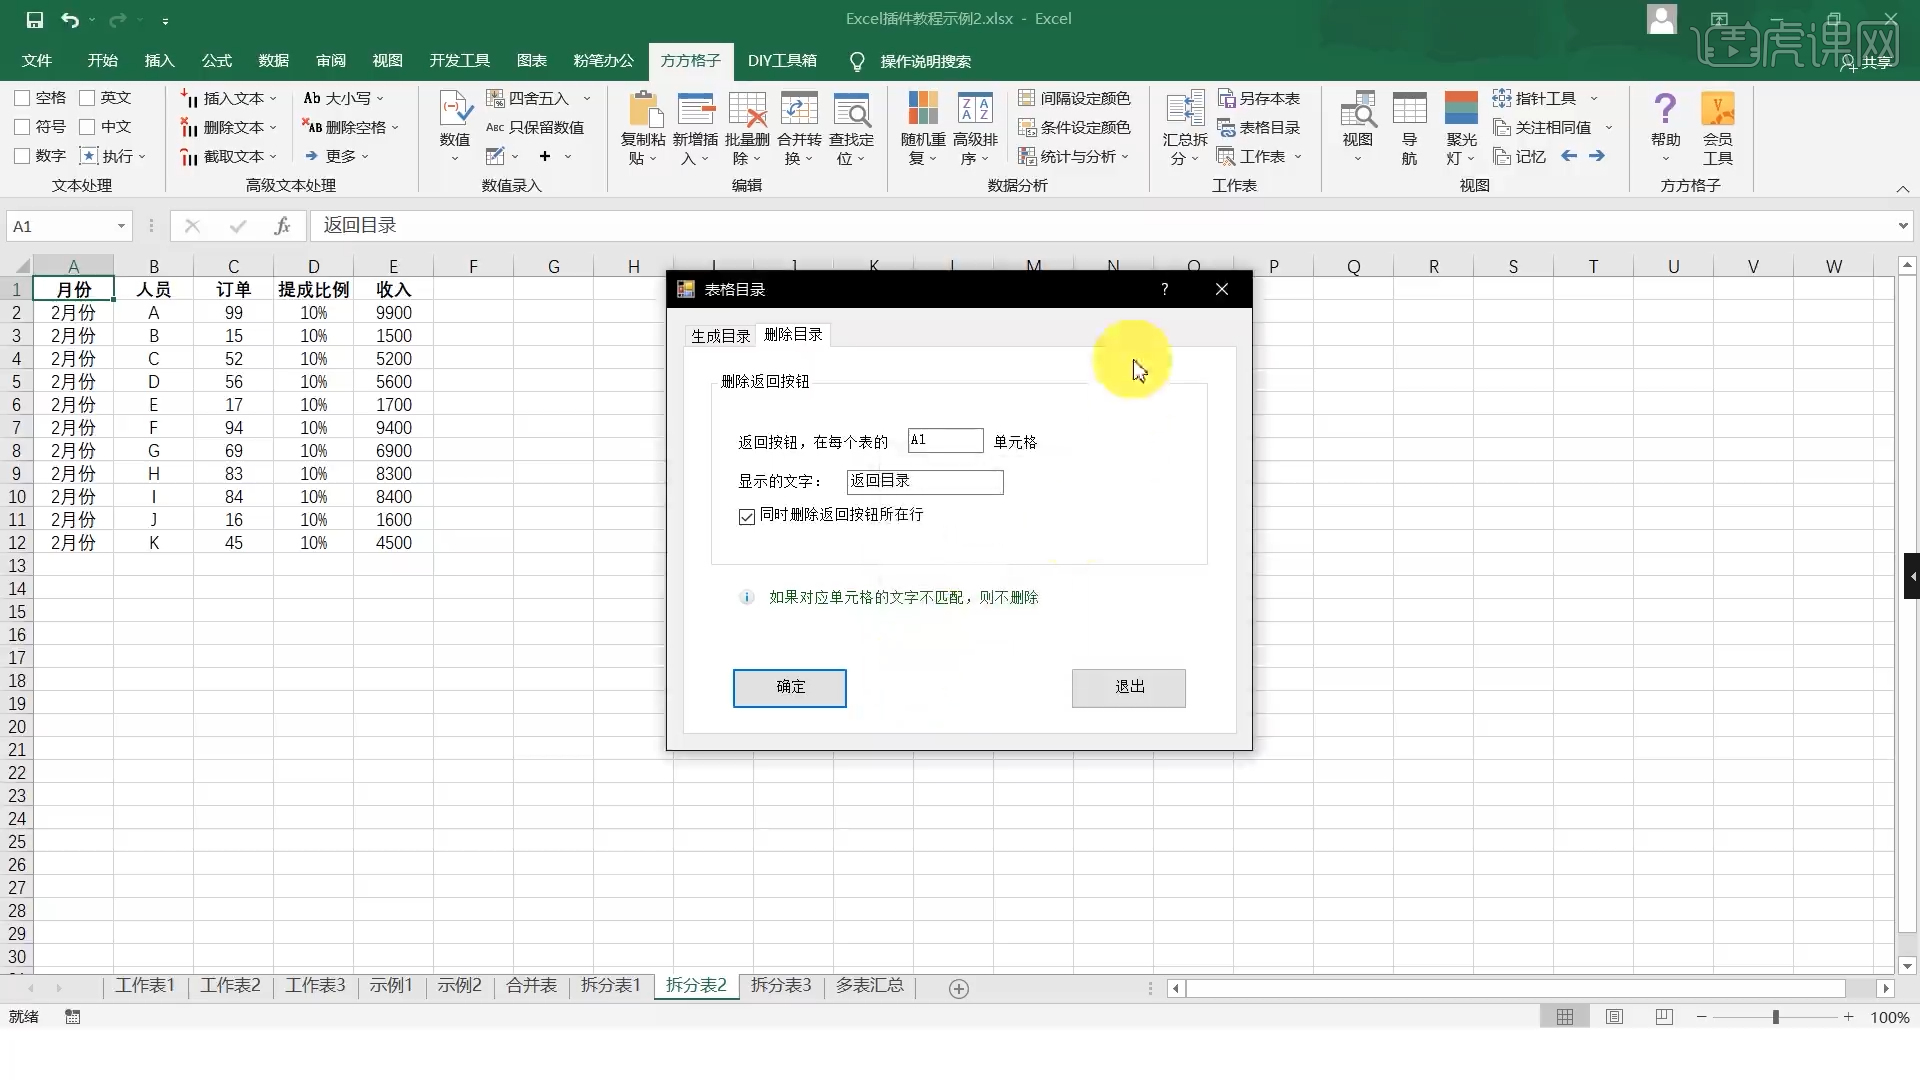Uncheck 同时删除返回按钮所在行 checkbox
The width and height of the screenshot is (1920, 1080).
[747, 516]
